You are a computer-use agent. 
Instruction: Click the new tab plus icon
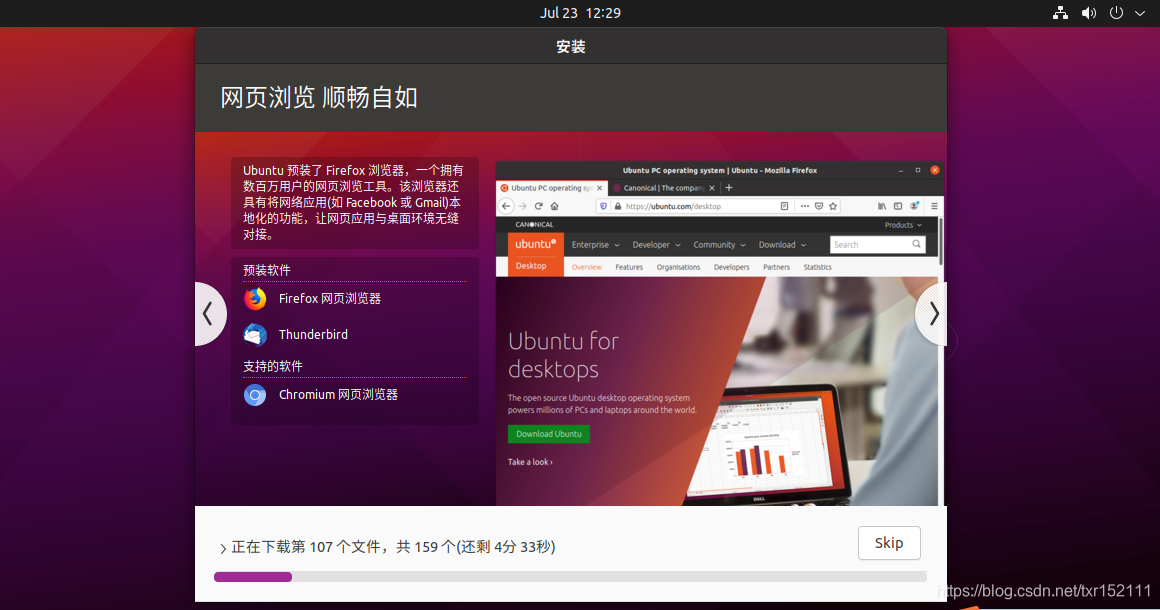click(x=729, y=188)
